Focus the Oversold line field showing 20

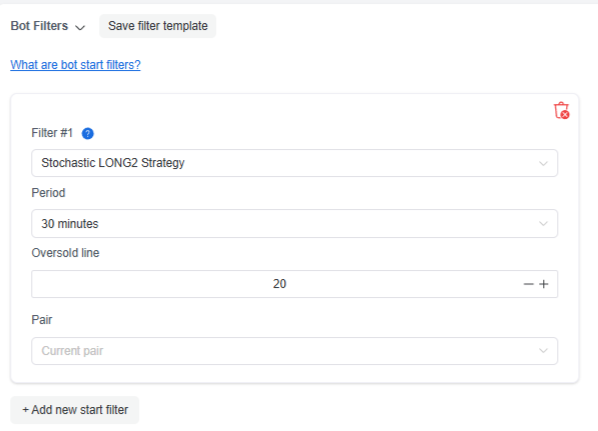[276, 284]
